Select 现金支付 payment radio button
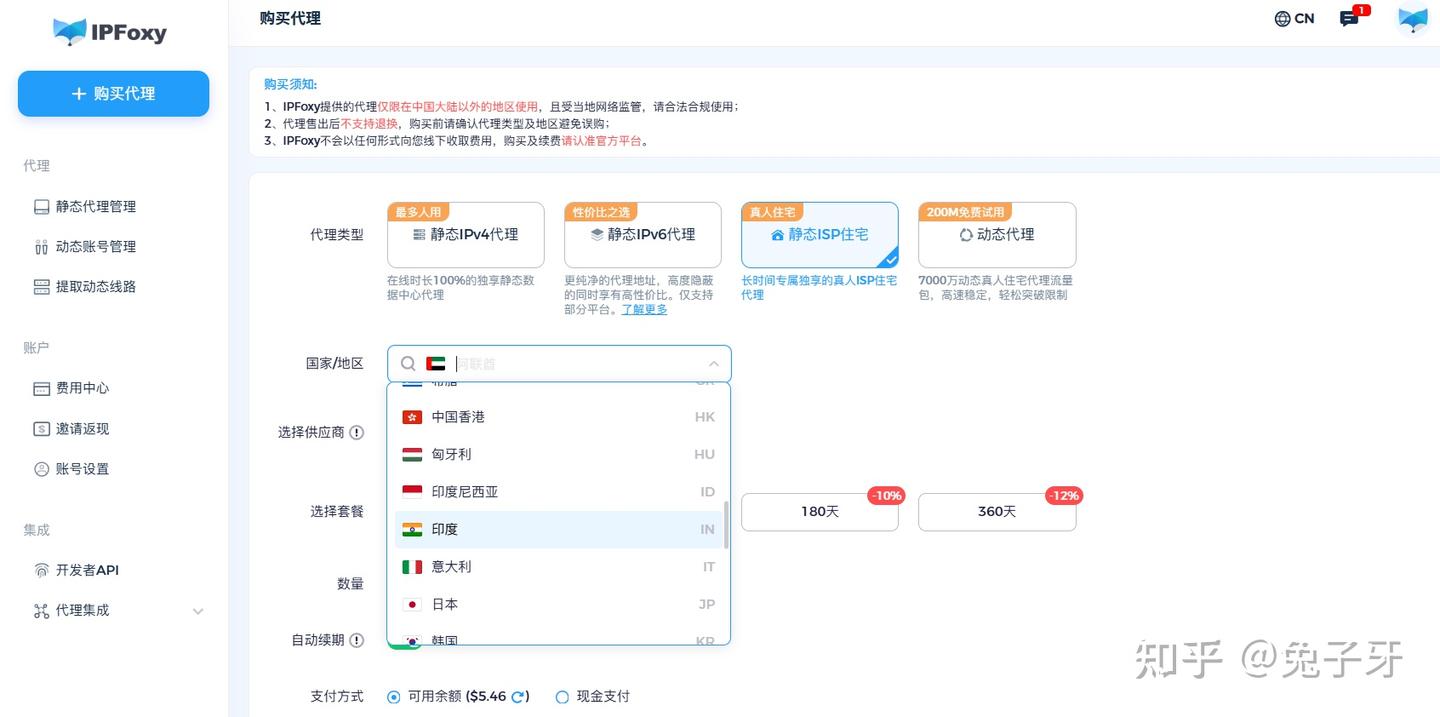Viewport: 1440px width, 717px height. [562, 697]
